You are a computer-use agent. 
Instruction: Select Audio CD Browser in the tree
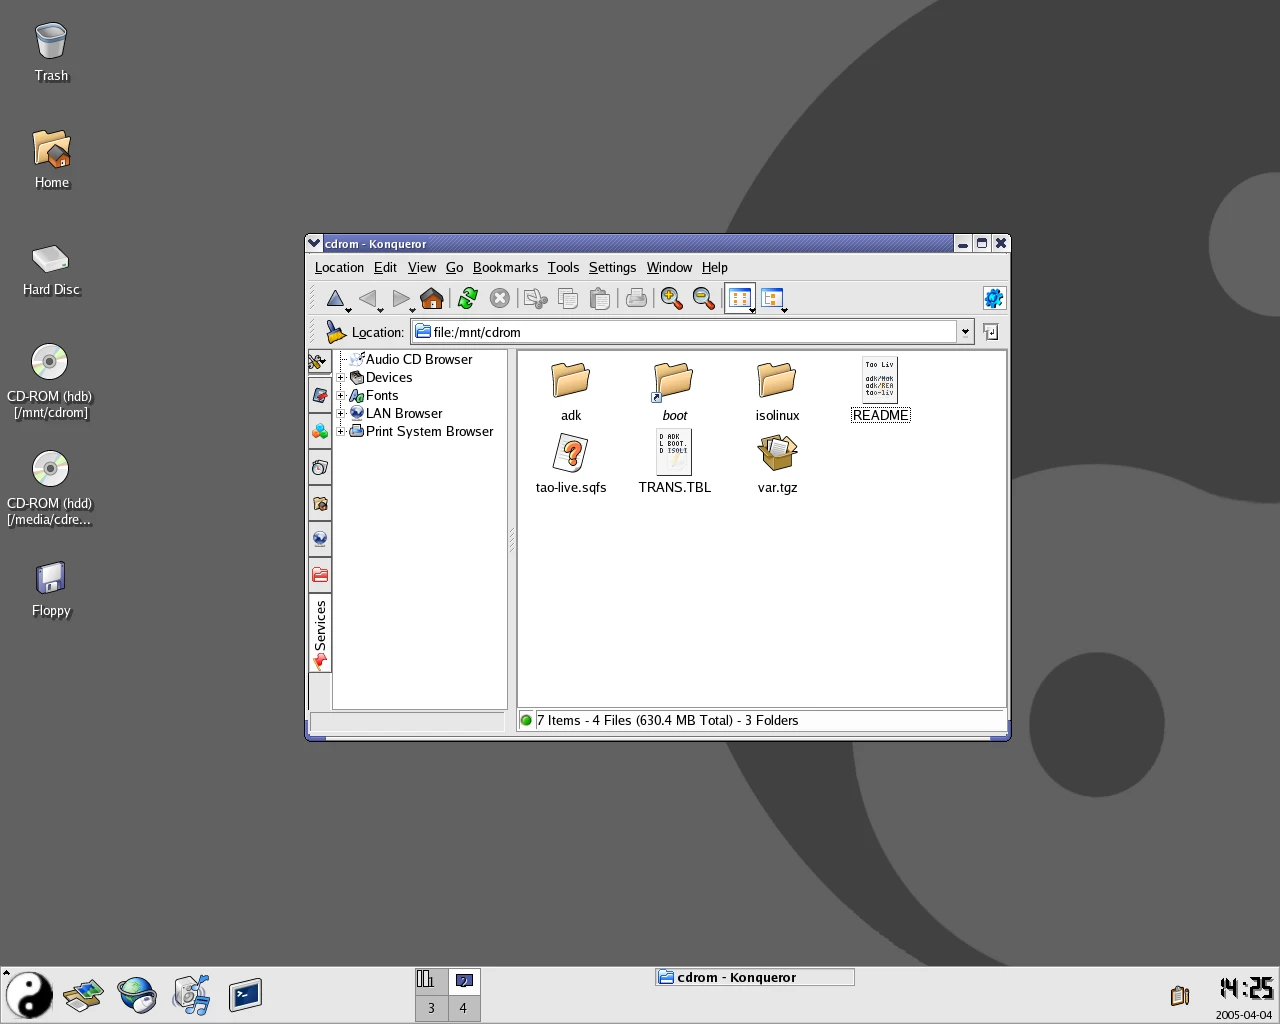418,360
